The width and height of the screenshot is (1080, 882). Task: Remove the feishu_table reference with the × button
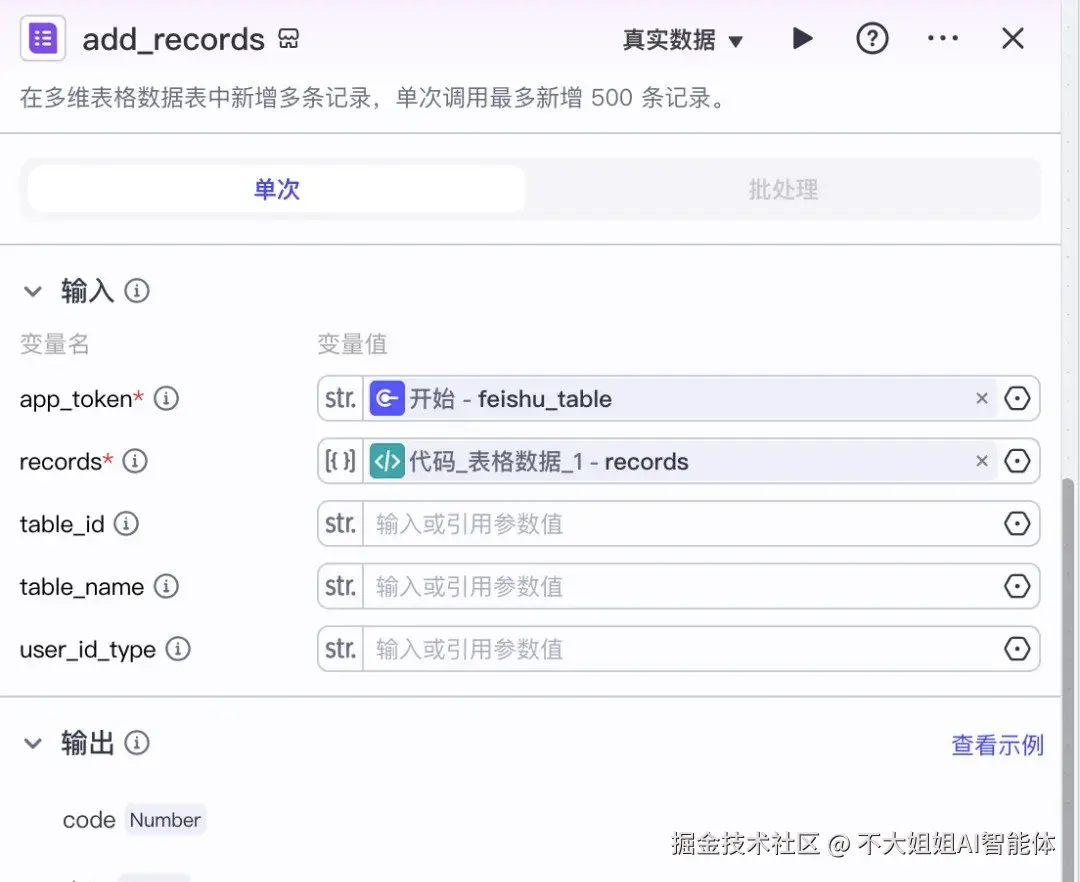coord(981,398)
